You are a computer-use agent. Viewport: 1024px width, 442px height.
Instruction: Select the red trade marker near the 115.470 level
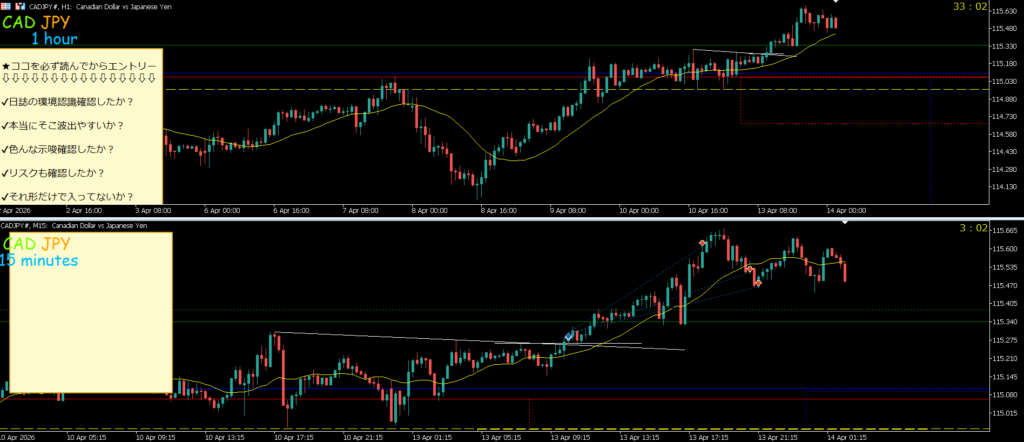(758, 283)
